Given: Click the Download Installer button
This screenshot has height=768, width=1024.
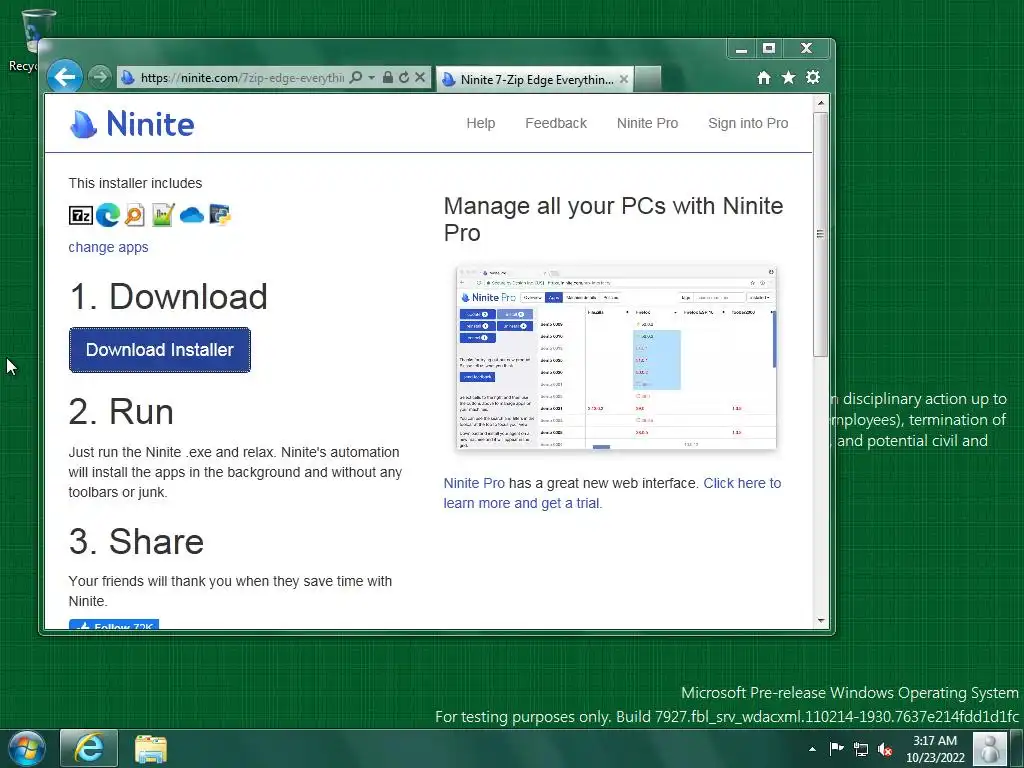Looking at the screenshot, I should [160, 350].
